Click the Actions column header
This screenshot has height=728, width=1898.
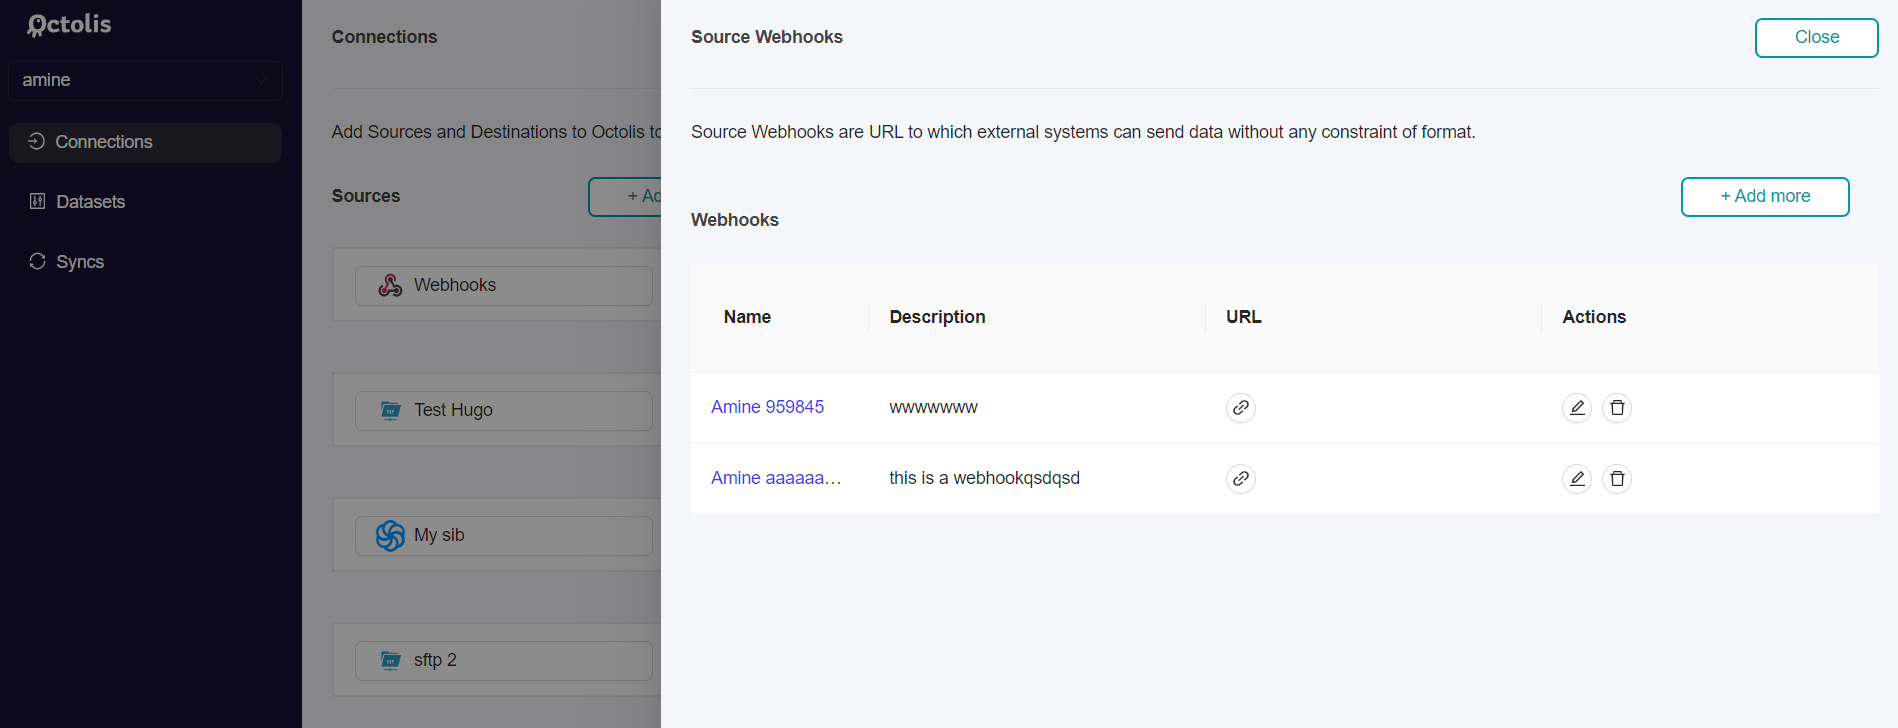(1594, 317)
